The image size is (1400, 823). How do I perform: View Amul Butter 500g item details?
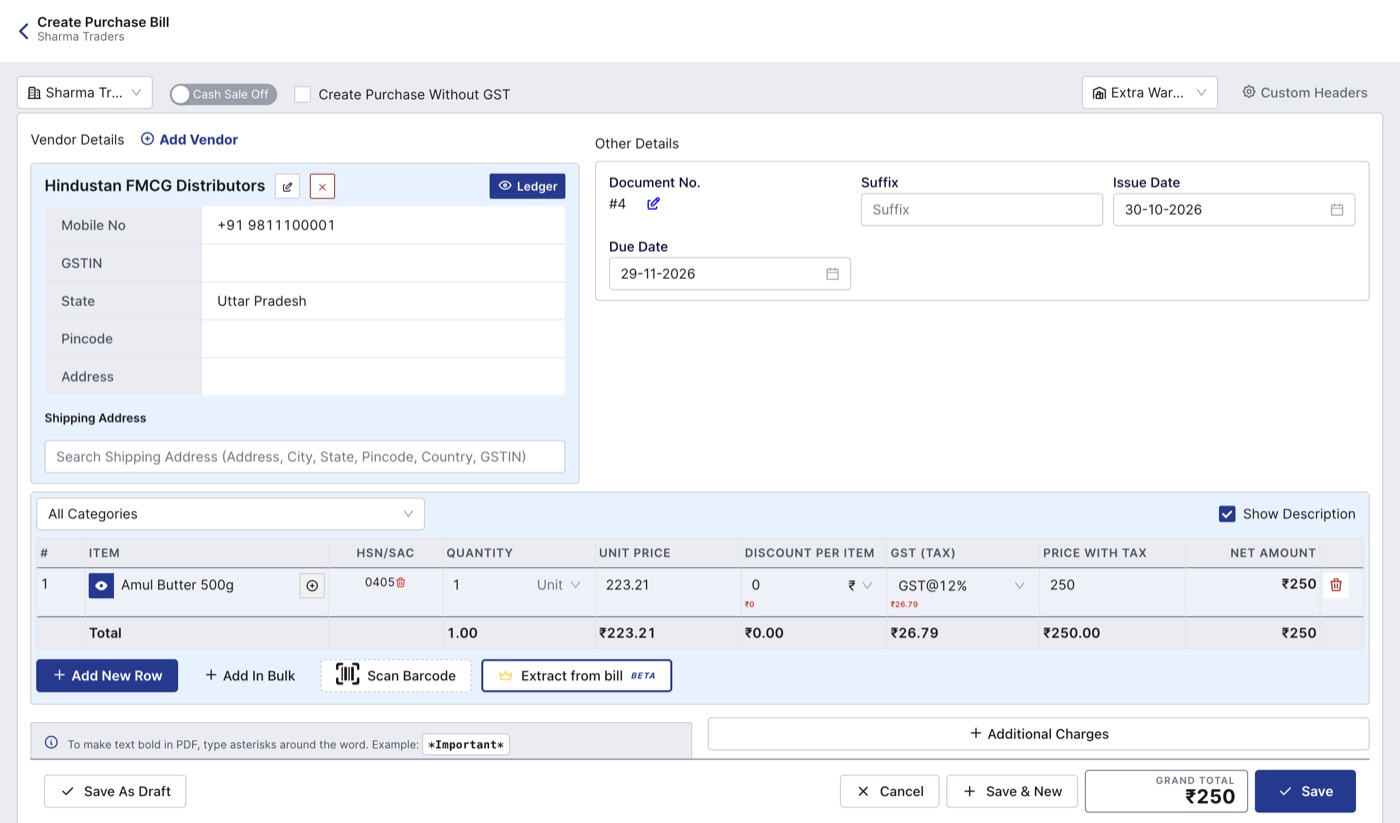coord(101,585)
